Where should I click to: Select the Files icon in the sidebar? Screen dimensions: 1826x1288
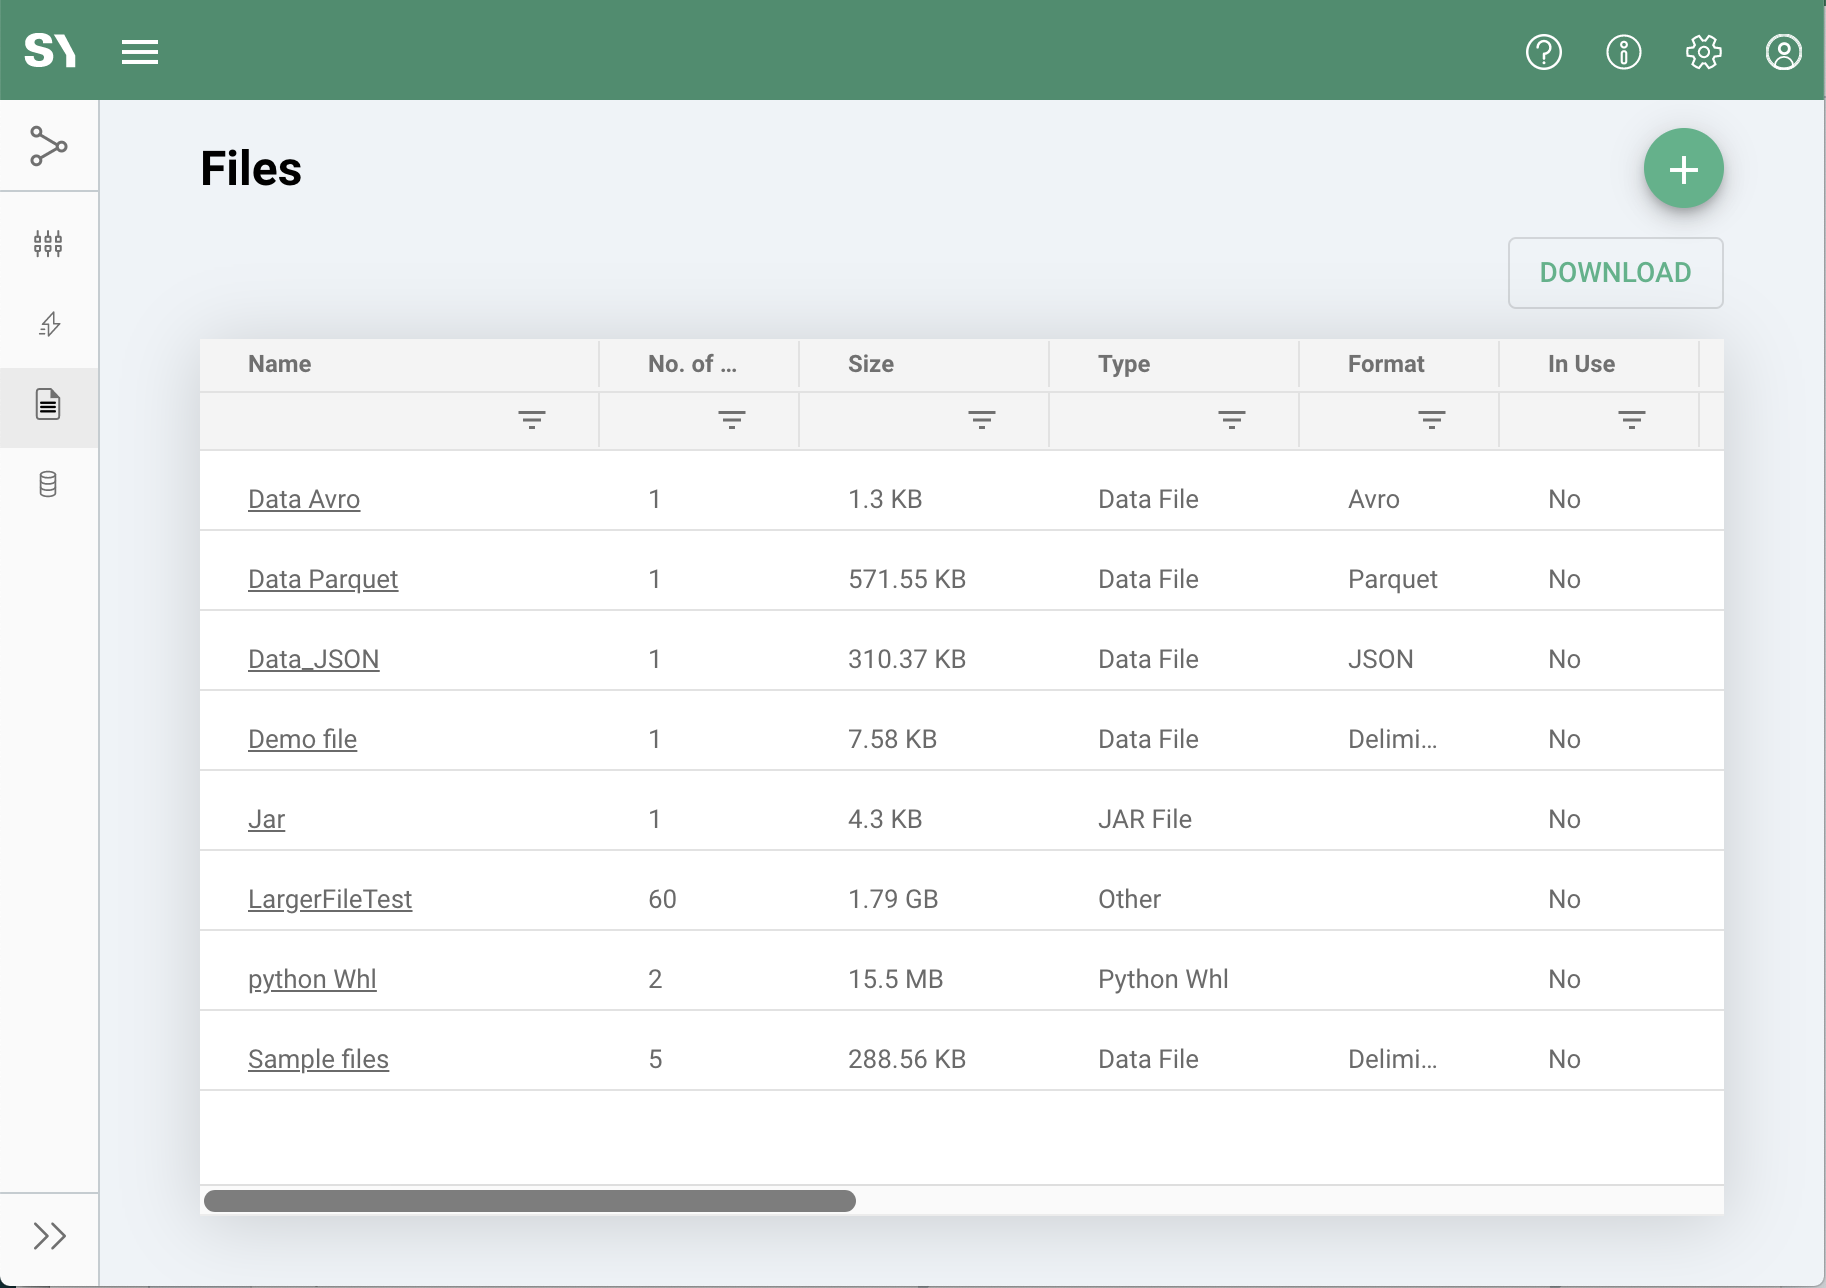tap(48, 406)
